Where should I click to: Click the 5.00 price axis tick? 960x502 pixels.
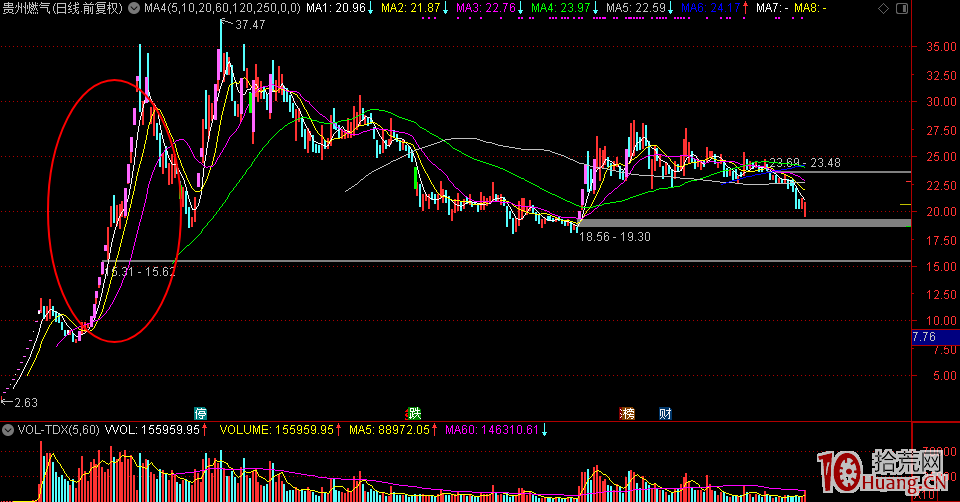click(945, 376)
